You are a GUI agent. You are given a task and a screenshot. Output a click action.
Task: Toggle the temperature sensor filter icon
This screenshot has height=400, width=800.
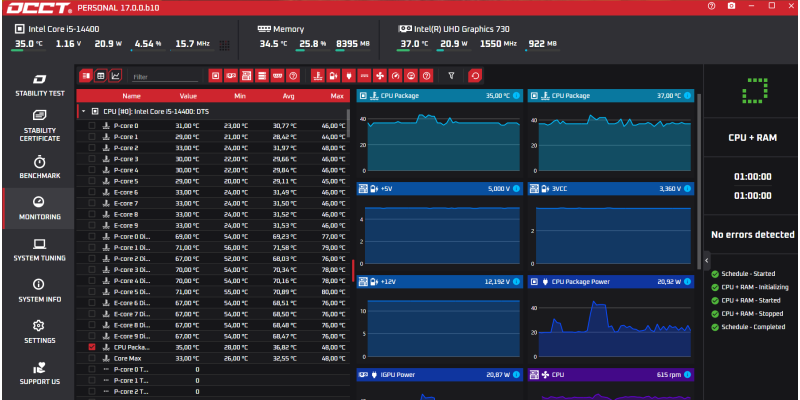click(x=318, y=76)
